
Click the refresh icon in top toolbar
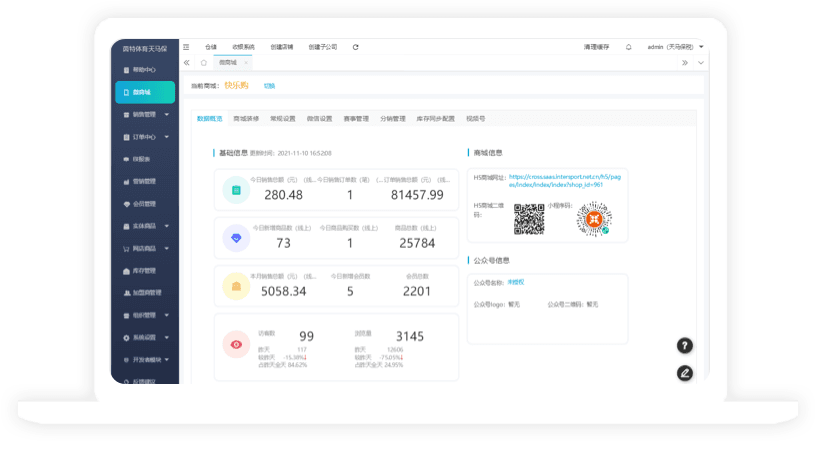coord(356,47)
